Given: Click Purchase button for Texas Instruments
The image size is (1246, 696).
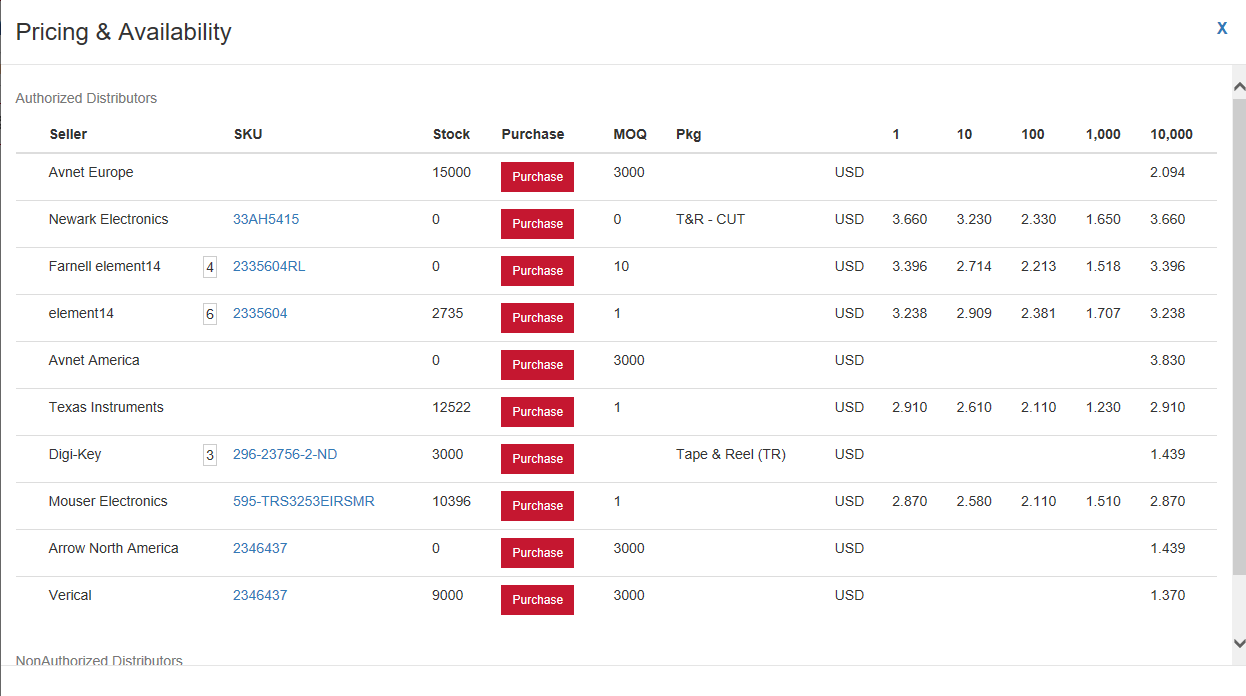Looking at the screenshot, I should tap(537, 412).
